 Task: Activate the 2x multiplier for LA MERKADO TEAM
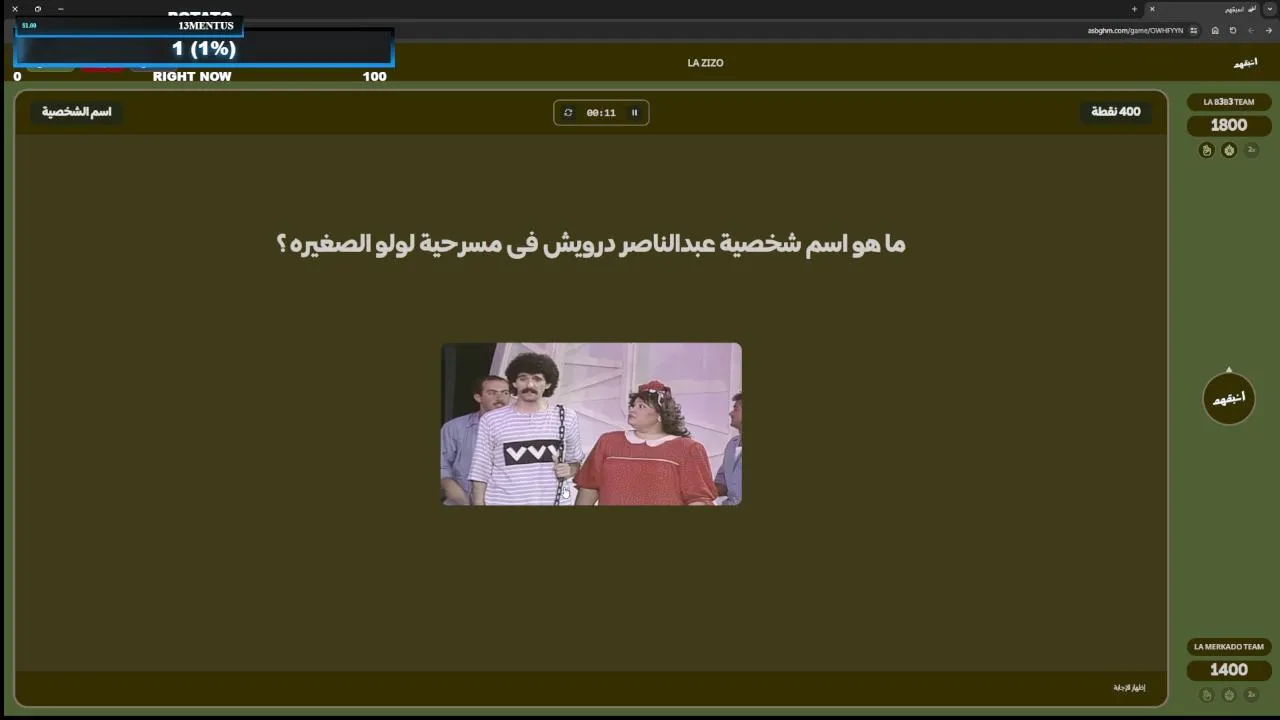[1251, 695]
